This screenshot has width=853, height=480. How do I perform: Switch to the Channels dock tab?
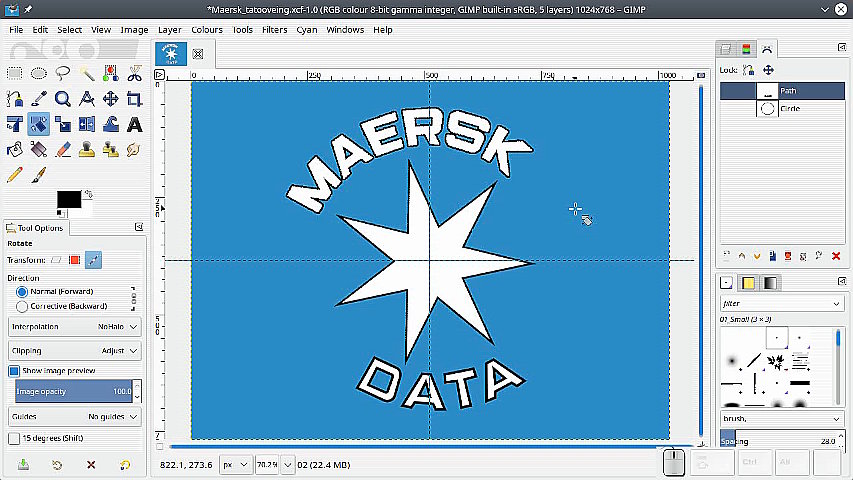click(x=746, y=49)
